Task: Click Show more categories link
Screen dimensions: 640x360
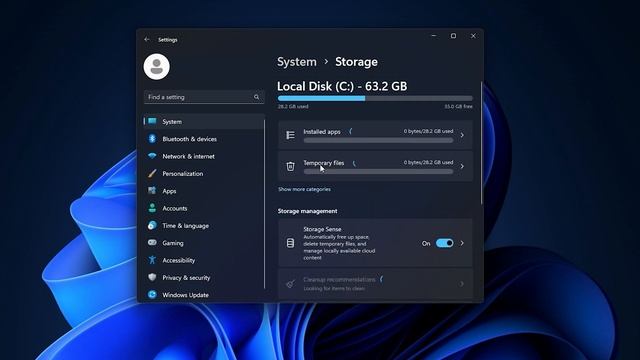Action: (x=304, y=189)
